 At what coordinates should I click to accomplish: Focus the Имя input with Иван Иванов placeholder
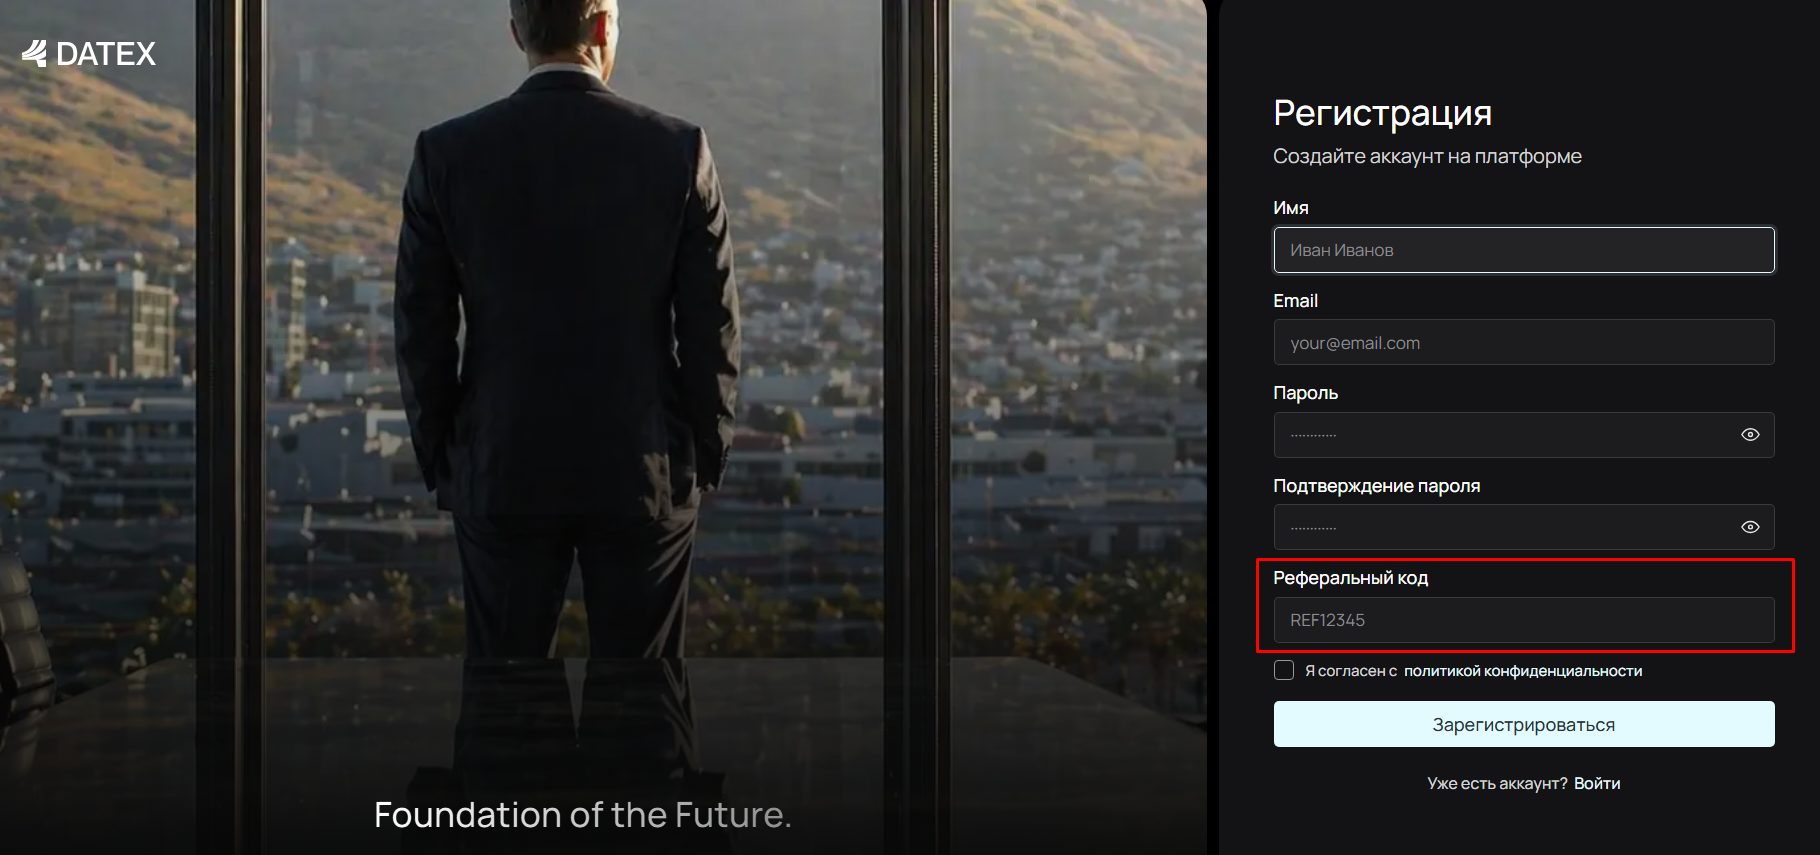(x=1524, y=250)
